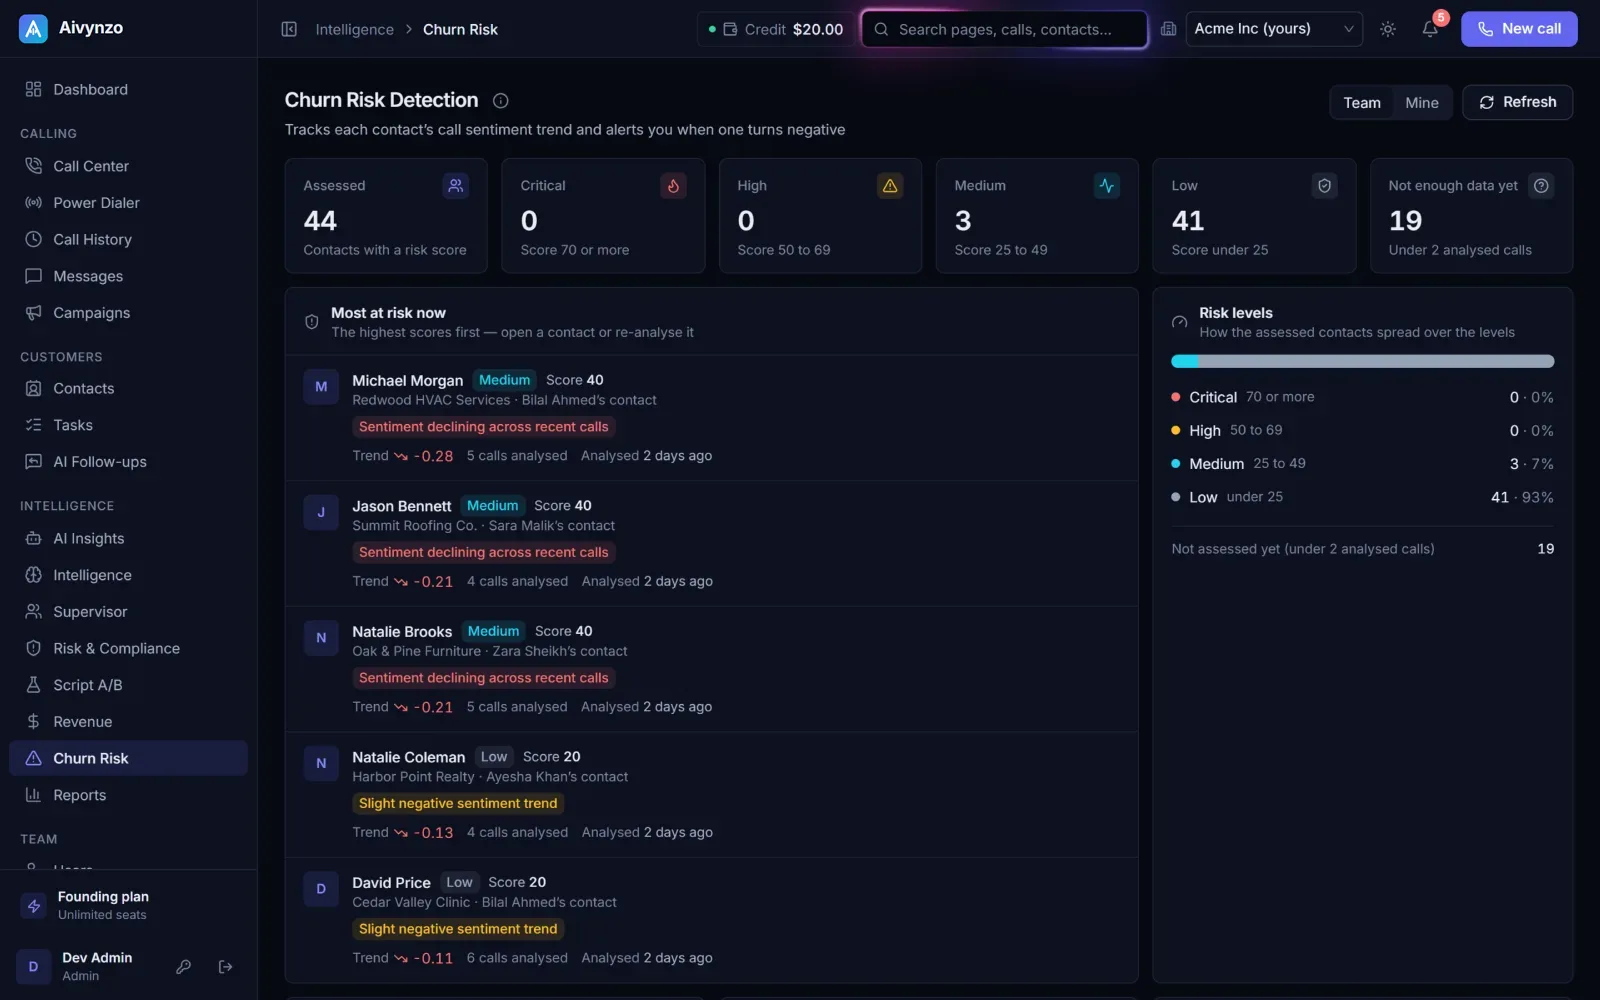Screen dimensions: 1600x1000
Task: Click the Refresh button
Action: (x=1517, y=102)
